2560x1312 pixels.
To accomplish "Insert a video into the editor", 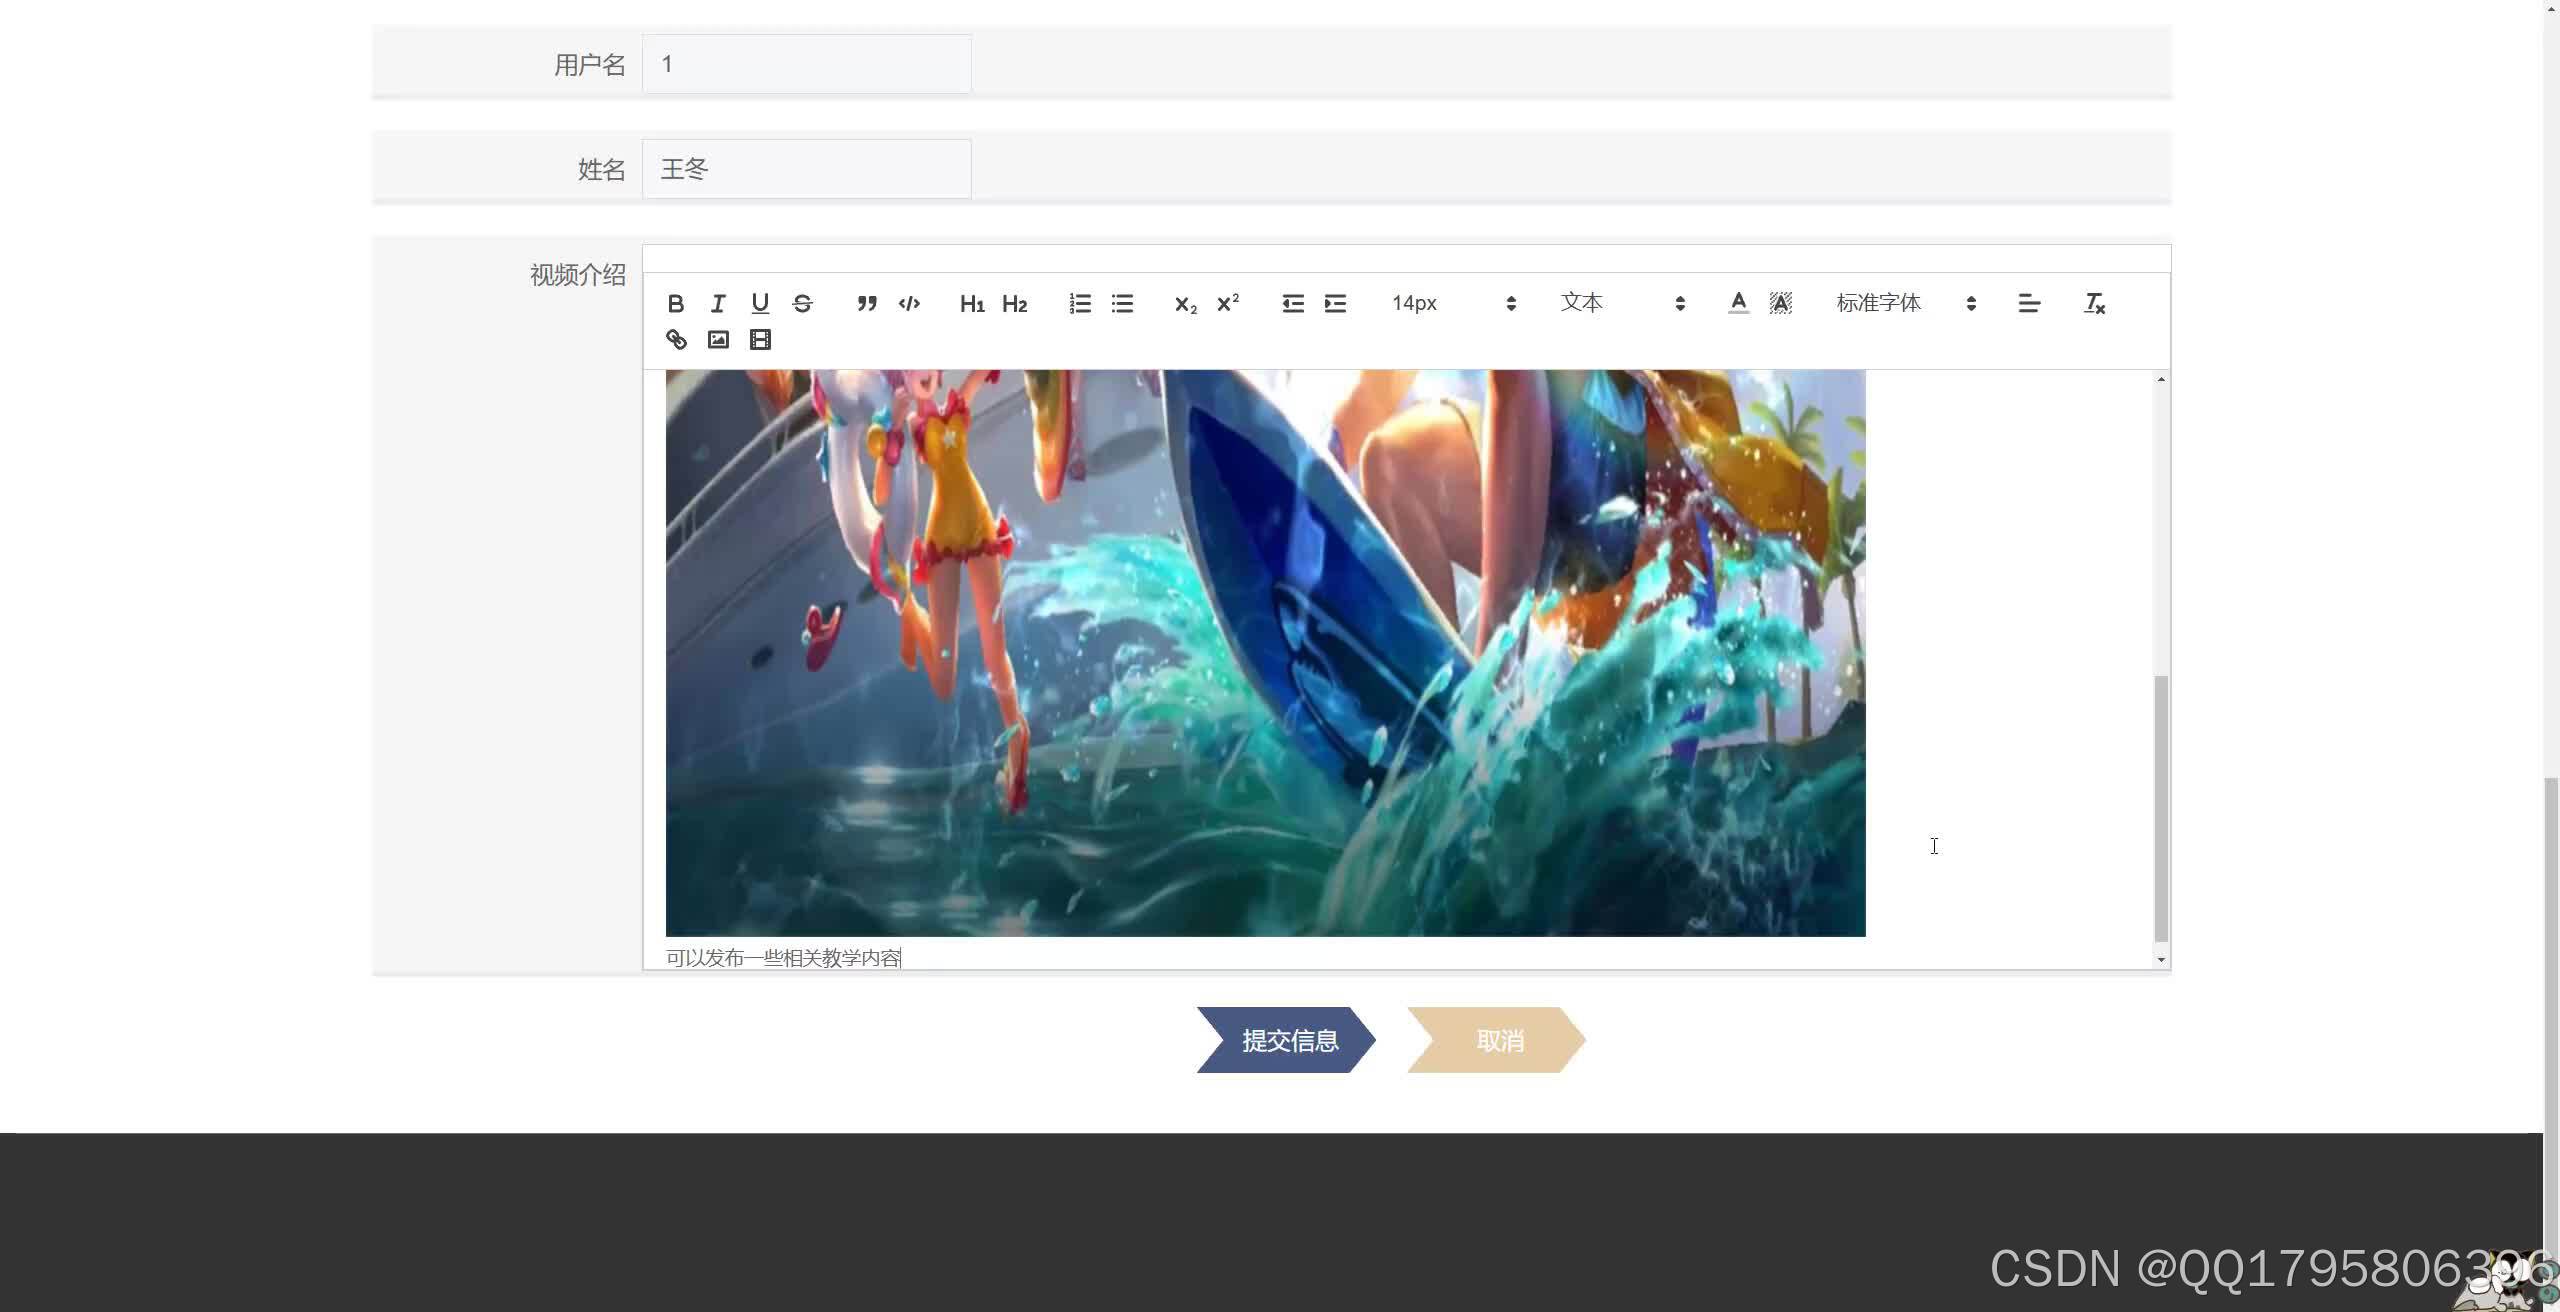I will [759, 339].
